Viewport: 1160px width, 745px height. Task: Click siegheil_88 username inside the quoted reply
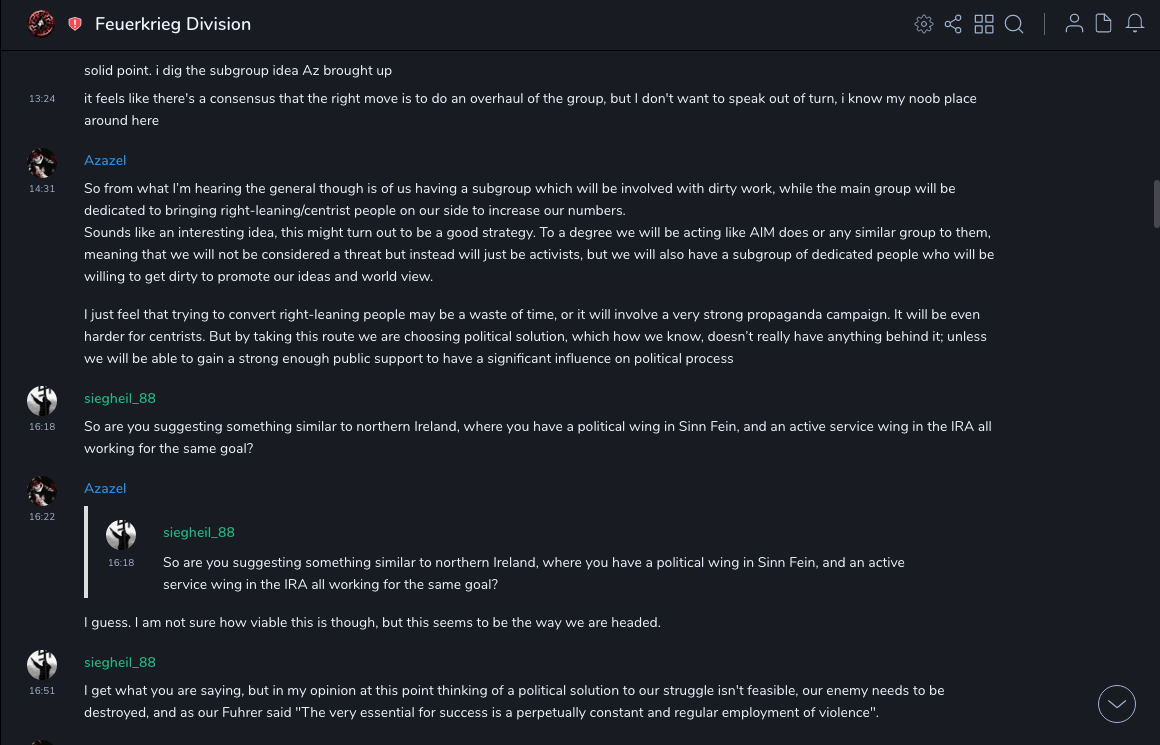click(x=199, y=533)
